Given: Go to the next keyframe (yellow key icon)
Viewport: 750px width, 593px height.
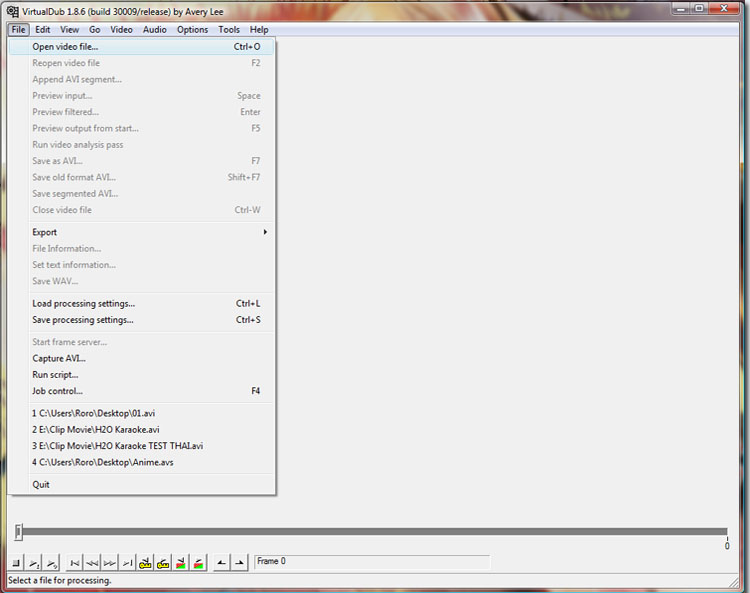Looking at the screenshot, I should point(163,563).
